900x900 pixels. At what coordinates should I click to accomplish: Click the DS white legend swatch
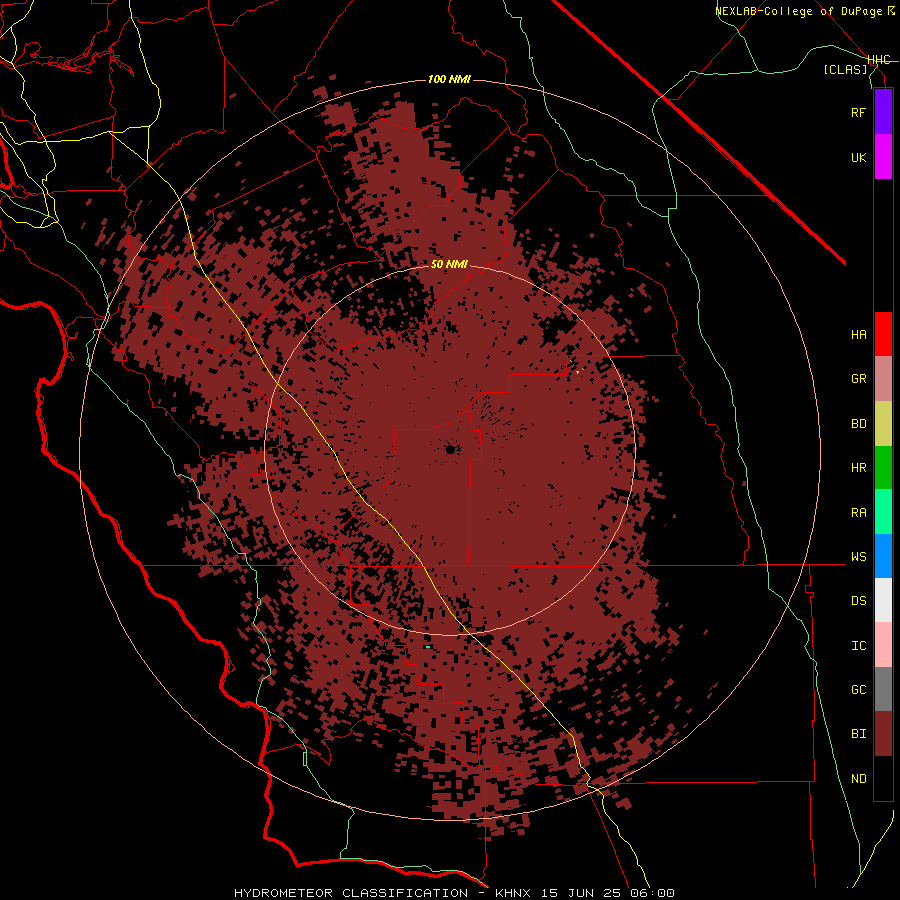(883, 600)
